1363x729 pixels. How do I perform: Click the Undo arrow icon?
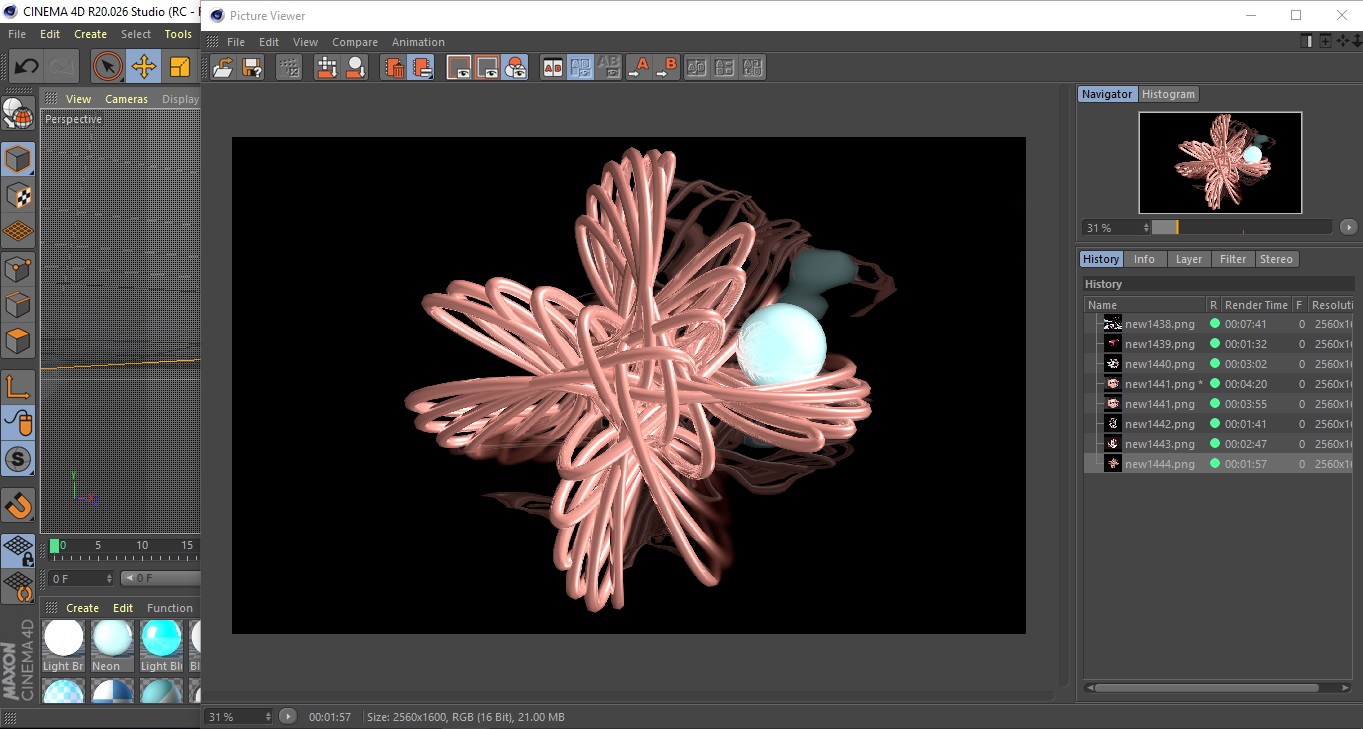pyautogui.click(x=27, y=67)
